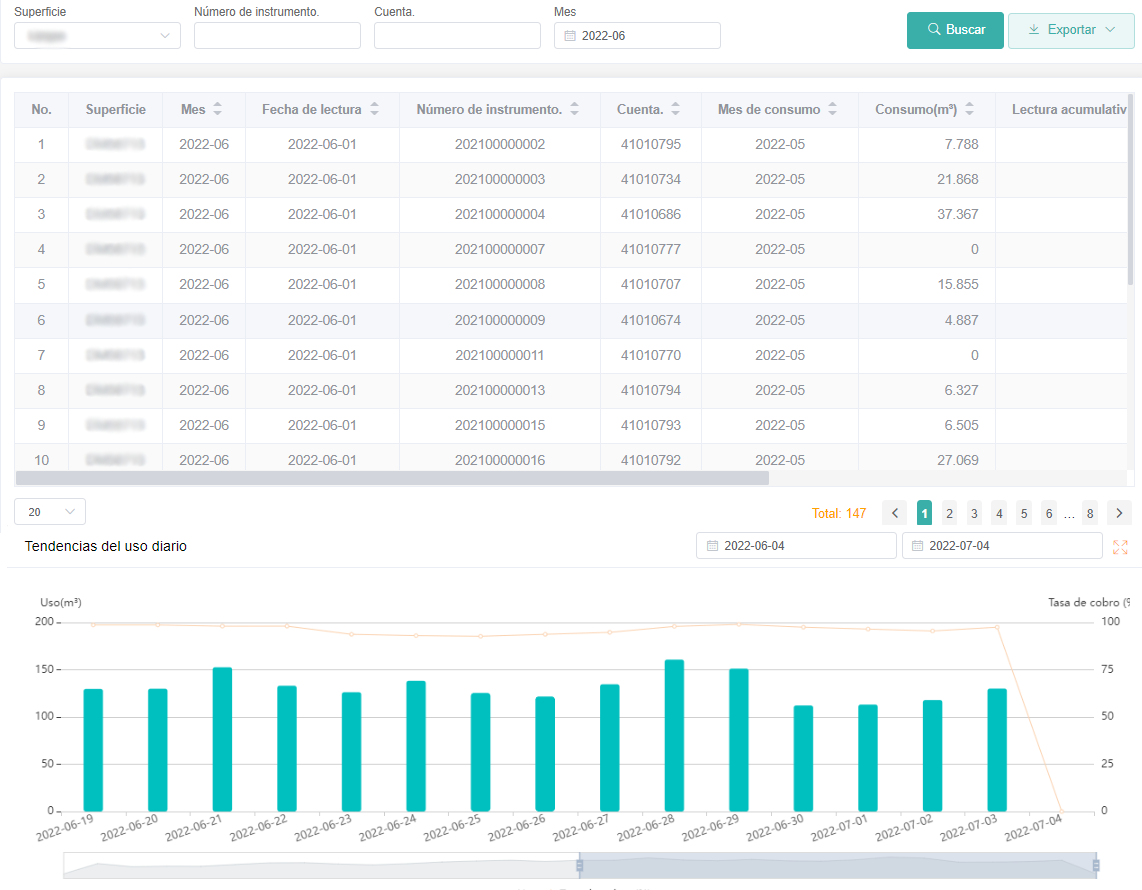1142x890 pixels.
Task: Click the fullscreen expand chart icon
Action: 1120,547
